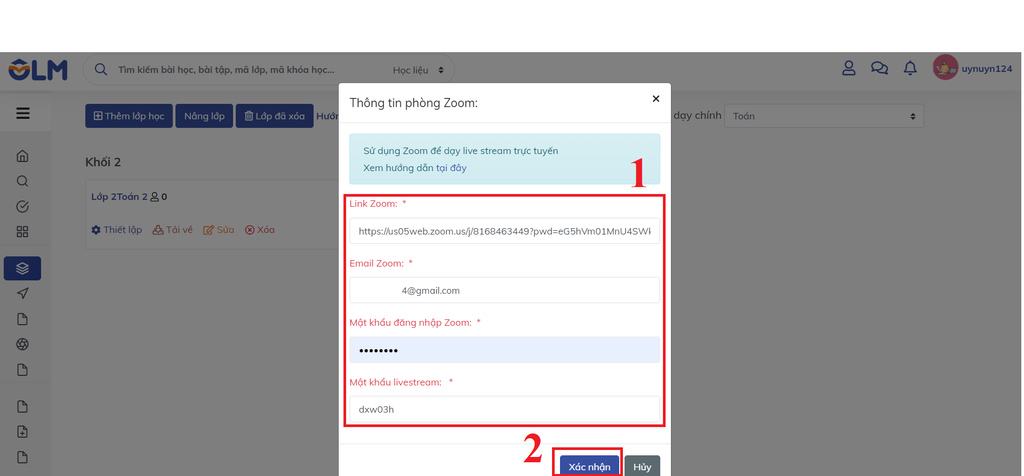This screenshot has height=476, width=1024.
Task: Open the Lớp 2Toán 2 class title
Action: (120, 197)
